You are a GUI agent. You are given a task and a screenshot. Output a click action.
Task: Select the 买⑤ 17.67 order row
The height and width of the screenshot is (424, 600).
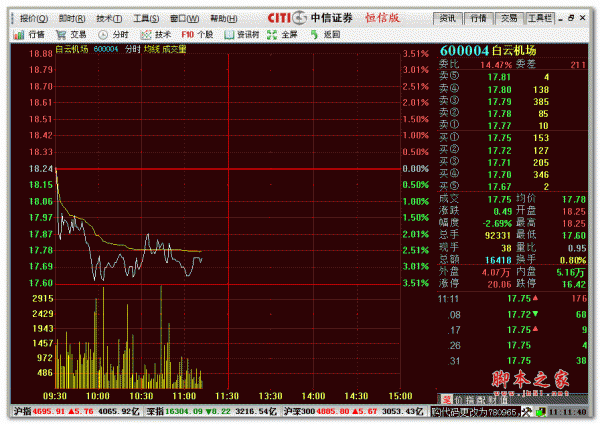512,186
